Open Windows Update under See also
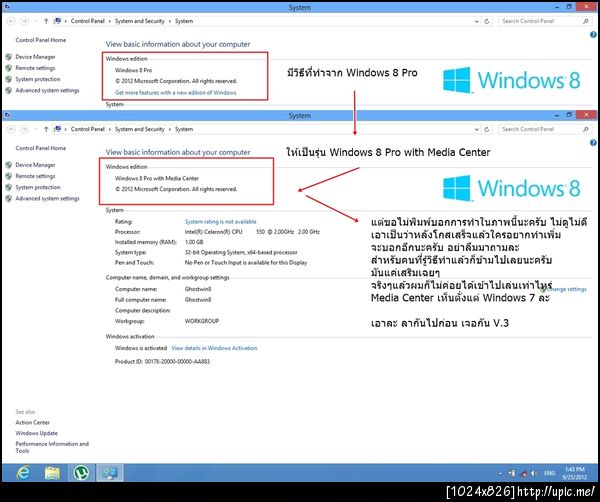The height and width of the screenshot is (502, 600). click(x=36, y=433)
